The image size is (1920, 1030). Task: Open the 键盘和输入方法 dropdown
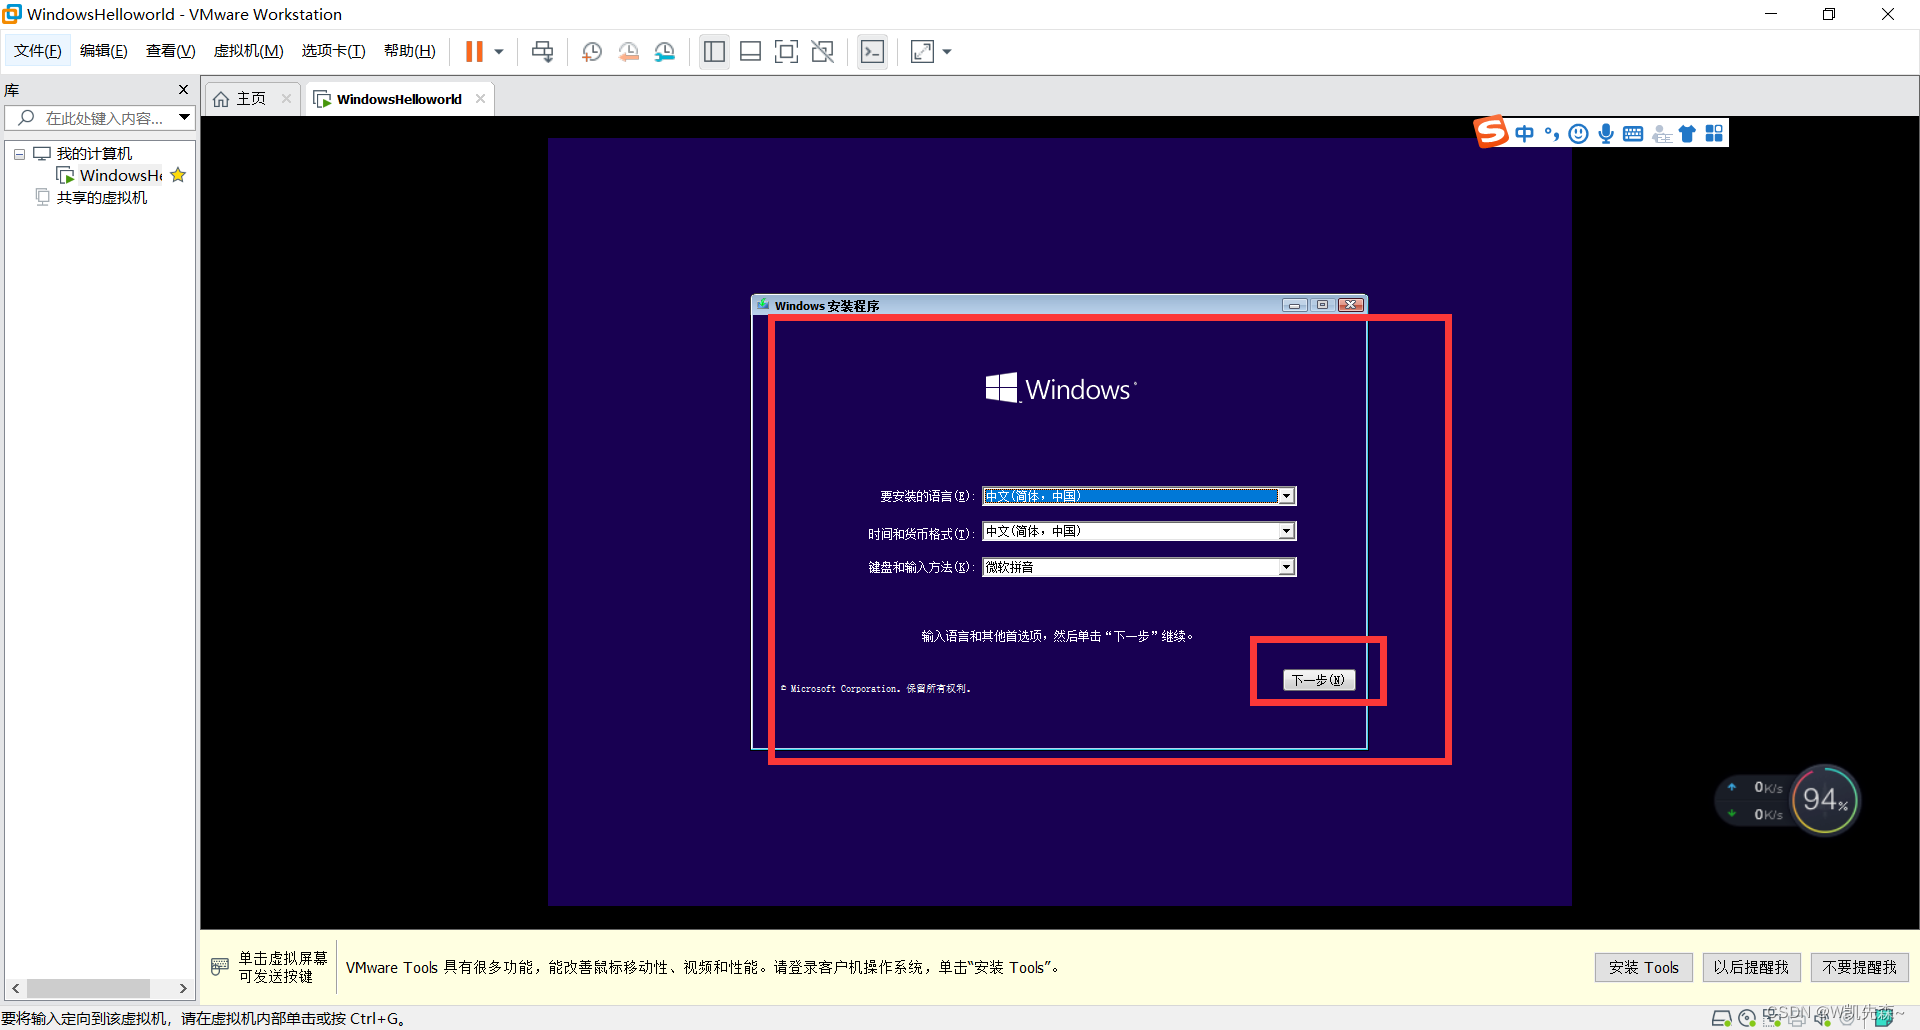click(x=1139, y=567)
